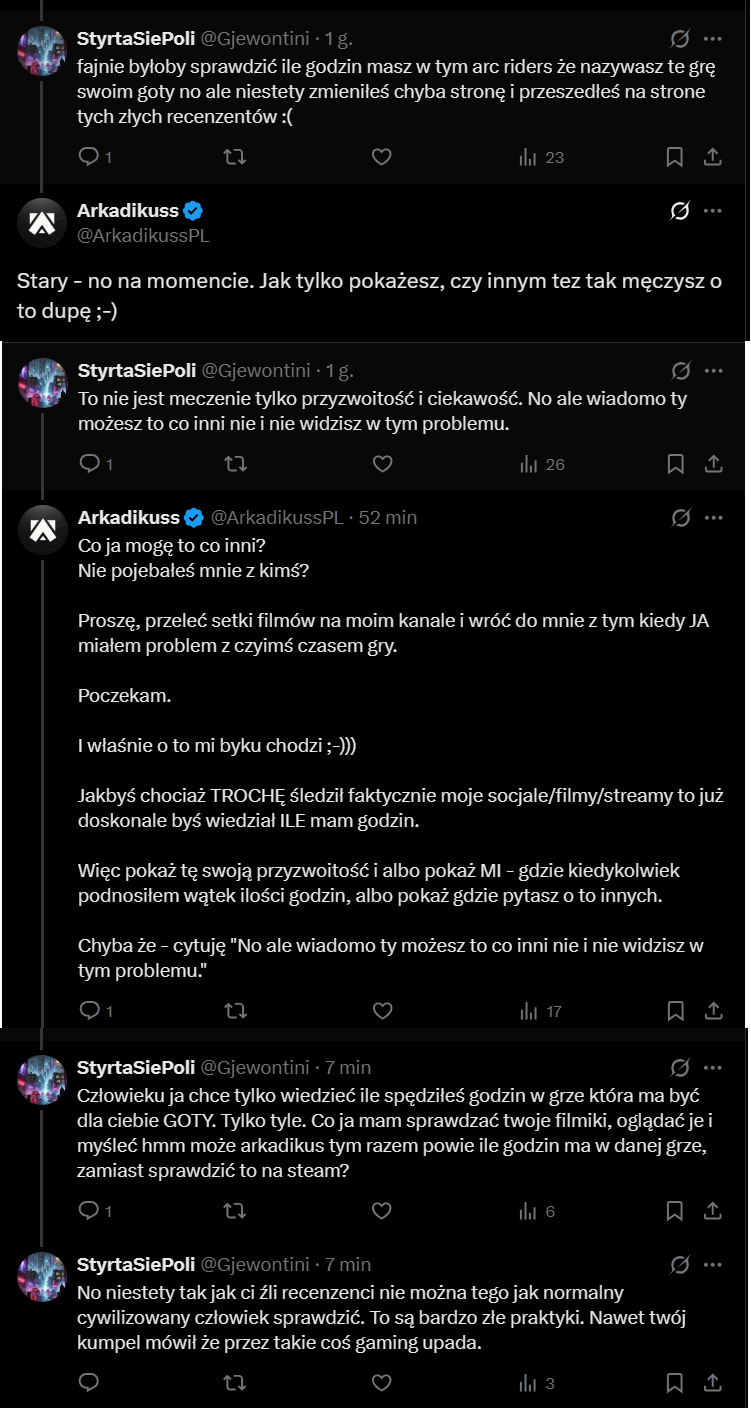The width and height of the screenshot is (751, 1410).
Task: Repost the last tweet mentioning "gaming upada"
Action: point(234,1383)
